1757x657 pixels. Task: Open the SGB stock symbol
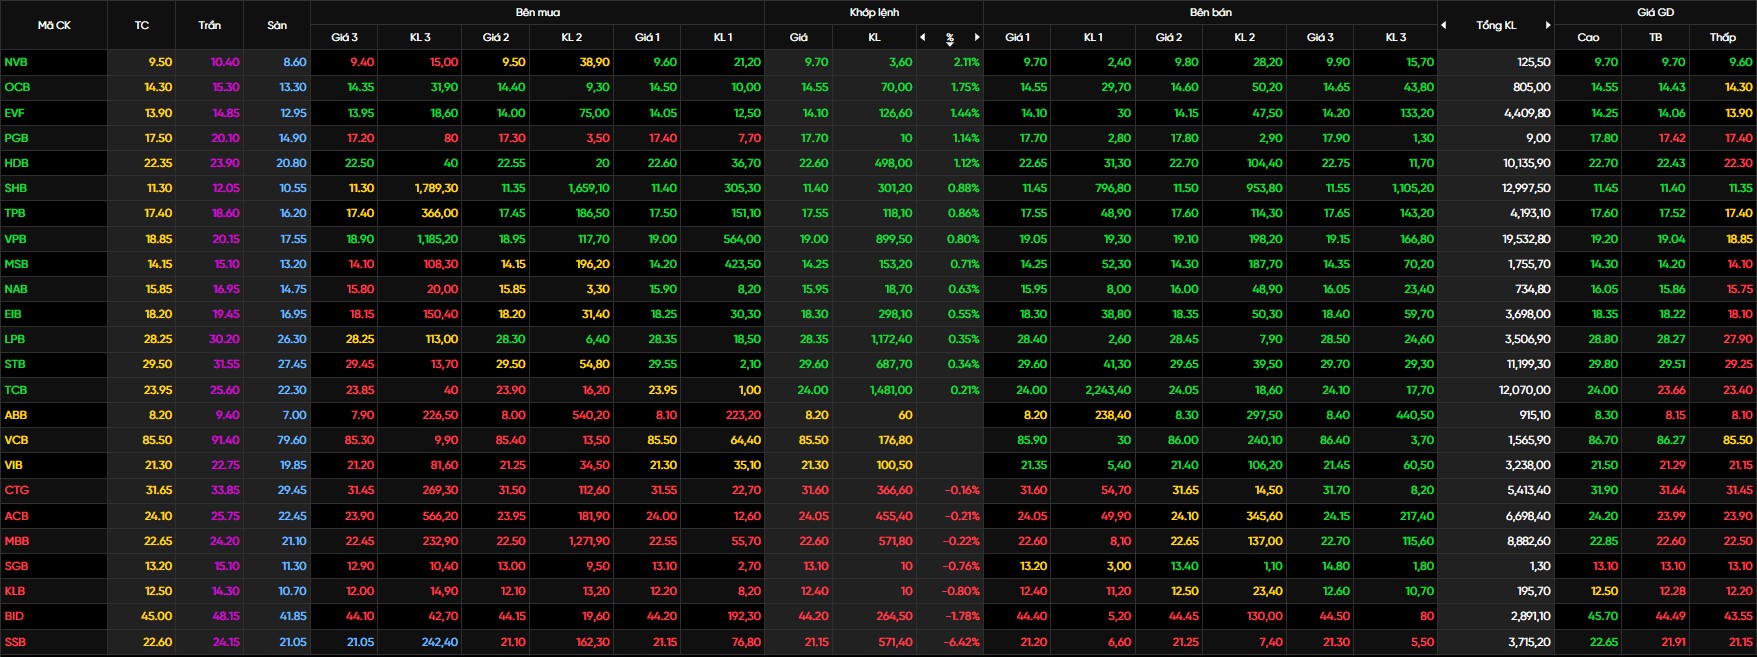click(x=16, y=566)
